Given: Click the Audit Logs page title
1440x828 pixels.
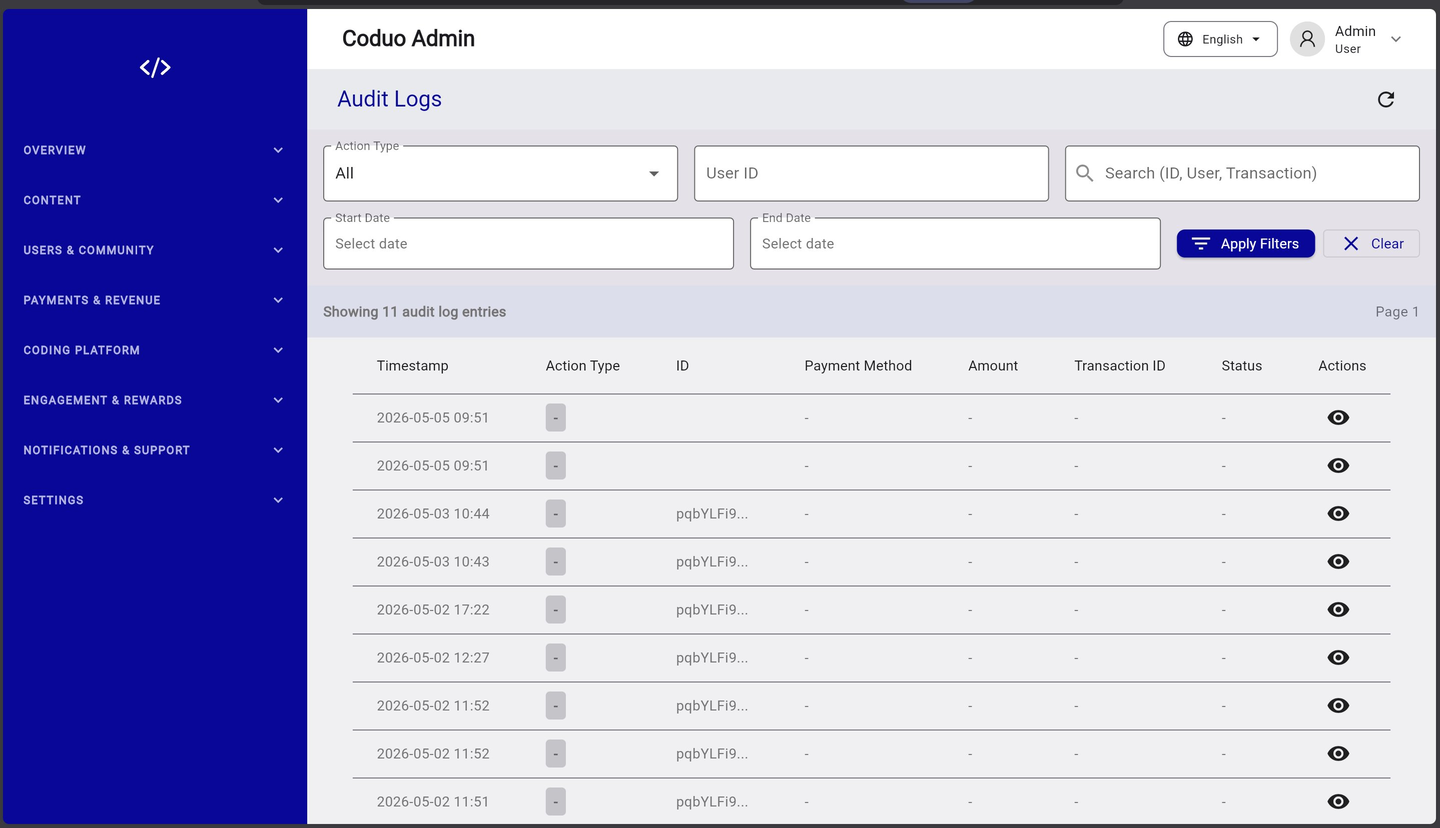Looking at the screenshot, I should click(x=389, y=99).
